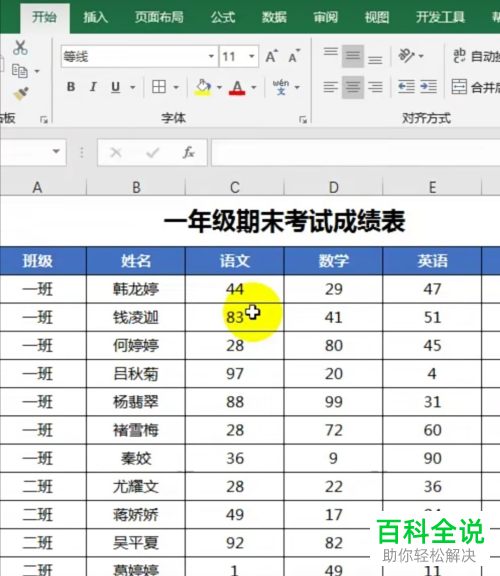Toggle Underline formatting

pos(116,87)
